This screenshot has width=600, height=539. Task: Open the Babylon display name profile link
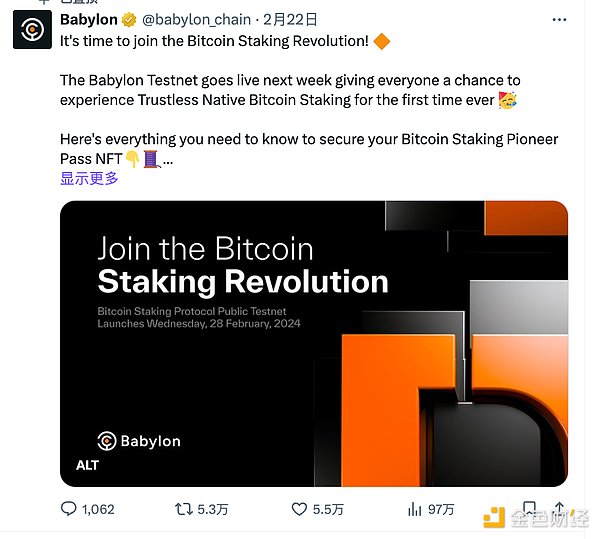88,20
